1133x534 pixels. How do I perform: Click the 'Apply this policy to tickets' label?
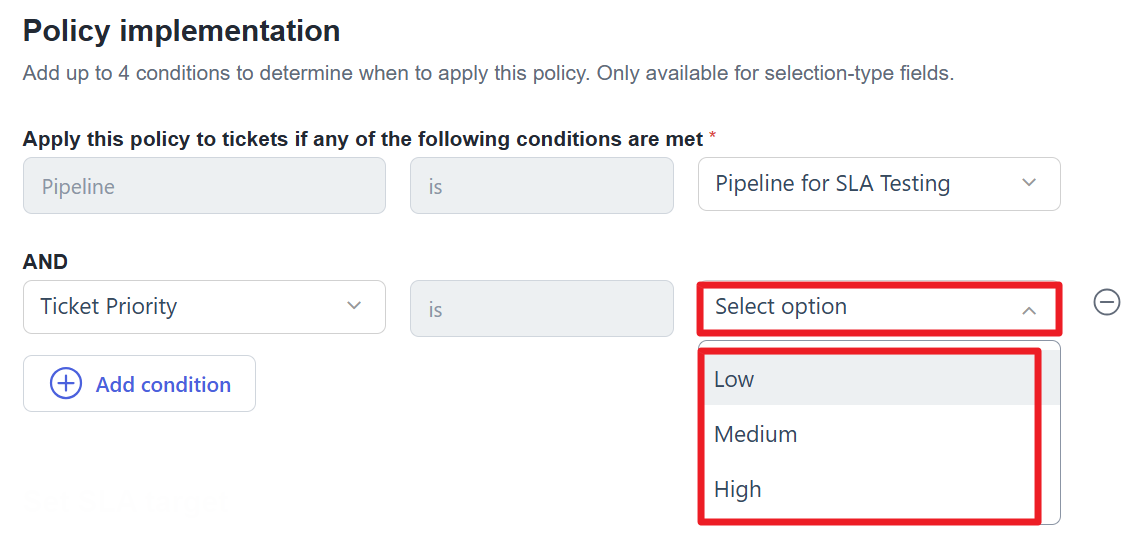click(x=363, y=139)
